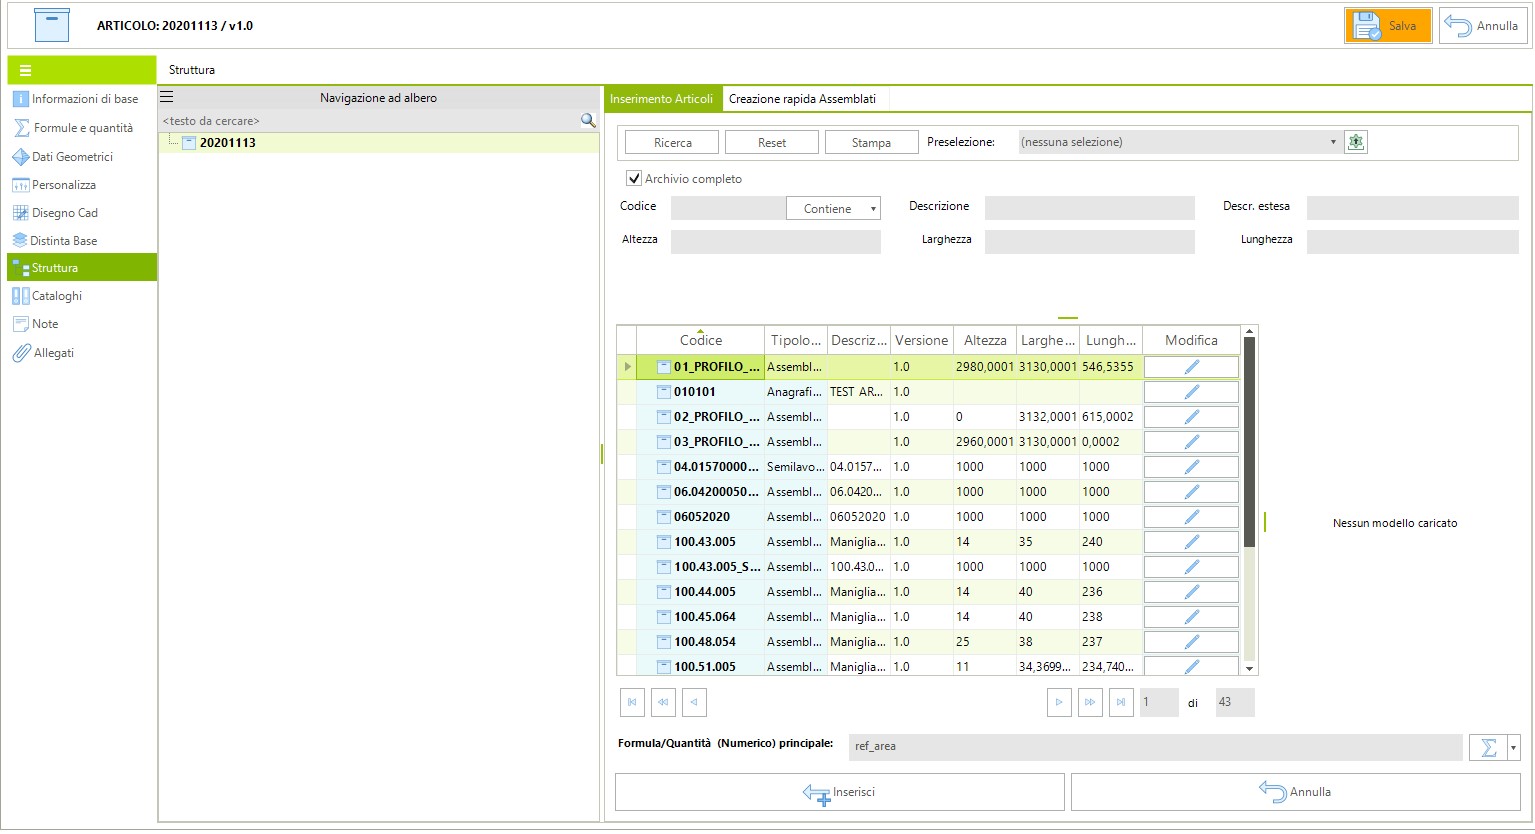The image size is (1535, 834).
Task: Open Allegati section
Action: pyautogui.click(x=82, y=353)
